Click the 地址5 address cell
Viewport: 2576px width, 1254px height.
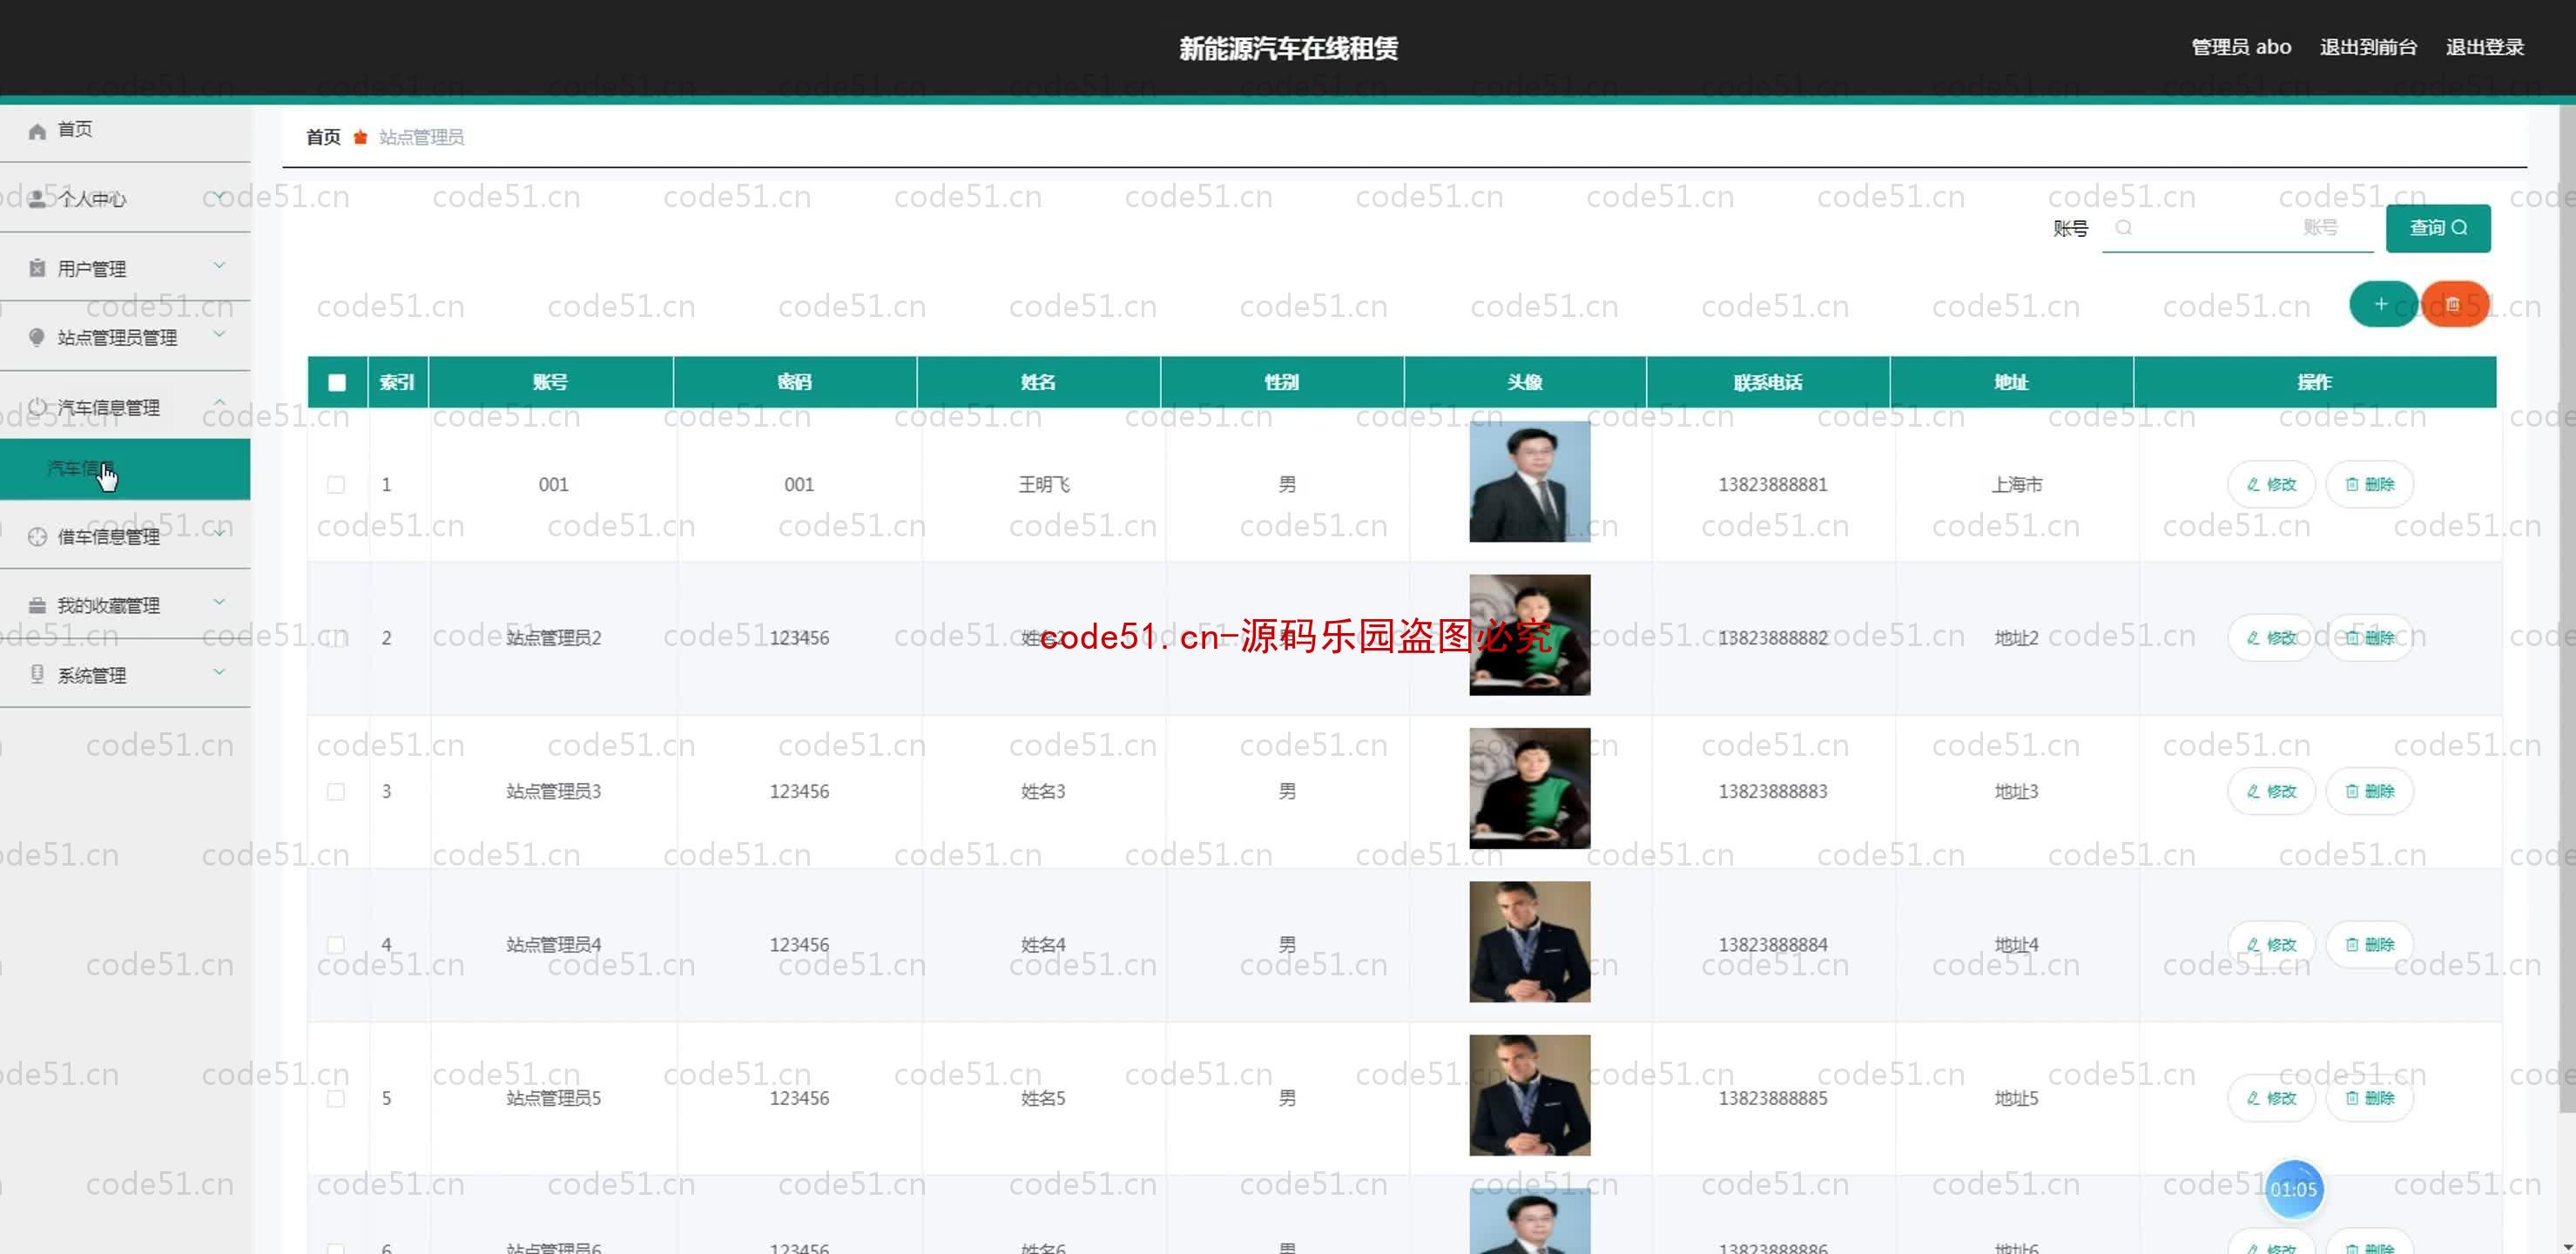(2016, 1098)
